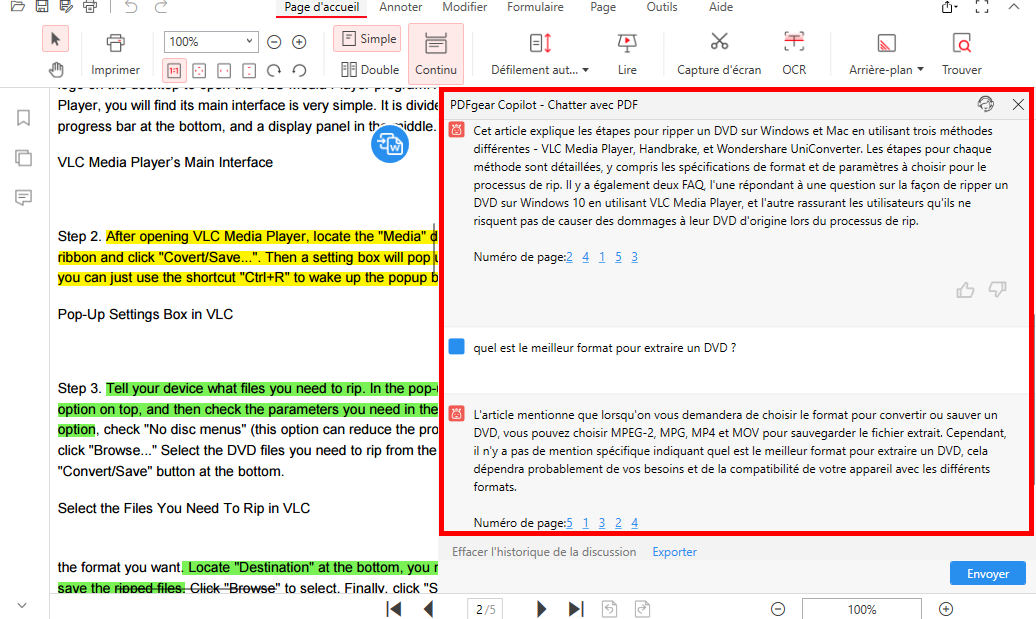Toggle Continu scrolling mode

pos(436,54)
